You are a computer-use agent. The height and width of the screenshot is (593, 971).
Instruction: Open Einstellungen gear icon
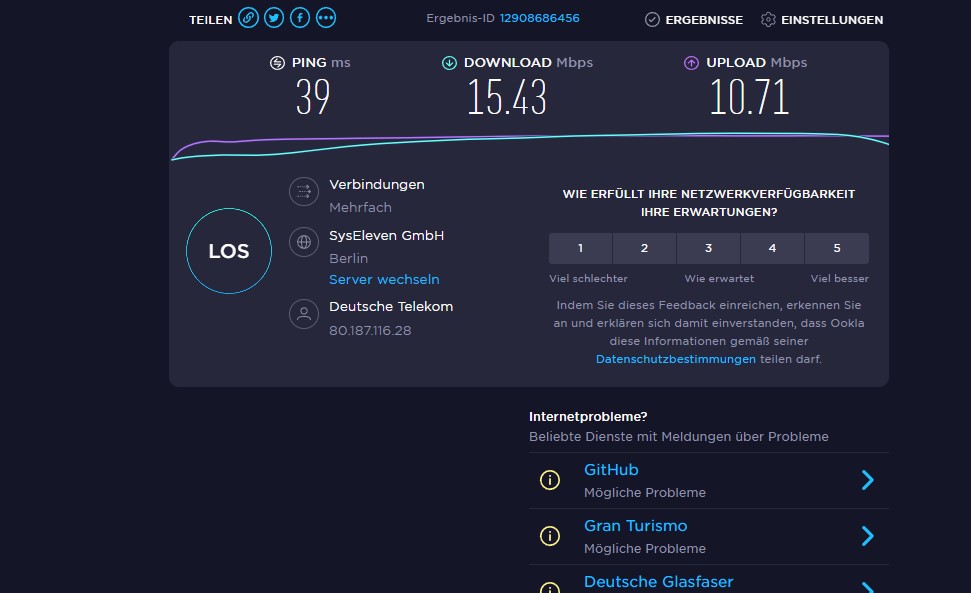(768, 20)
